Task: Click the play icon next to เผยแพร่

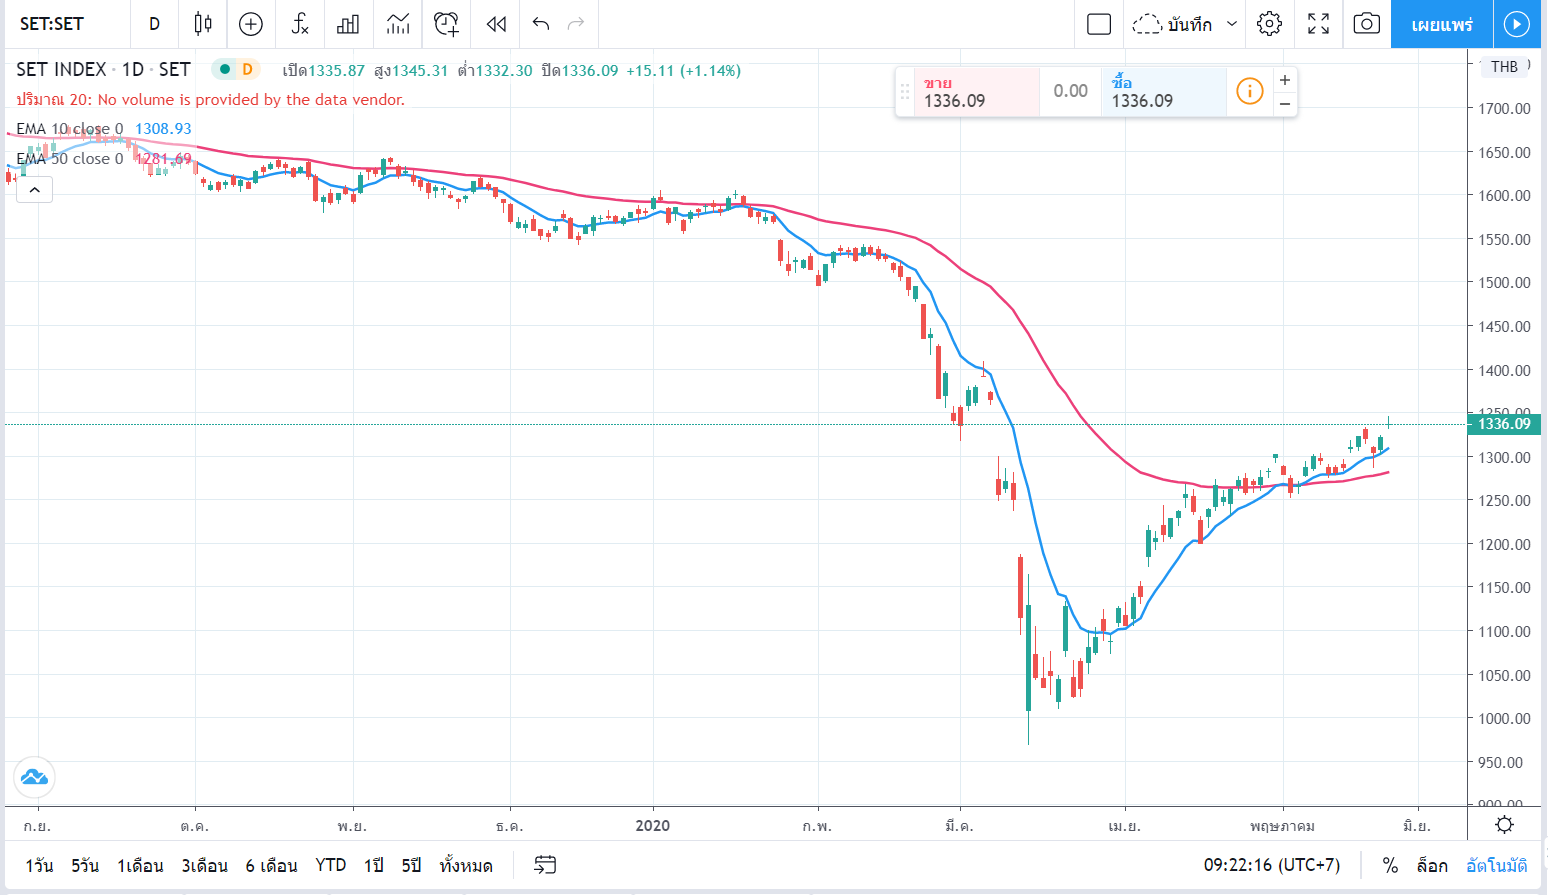Action: (1517, 24)
